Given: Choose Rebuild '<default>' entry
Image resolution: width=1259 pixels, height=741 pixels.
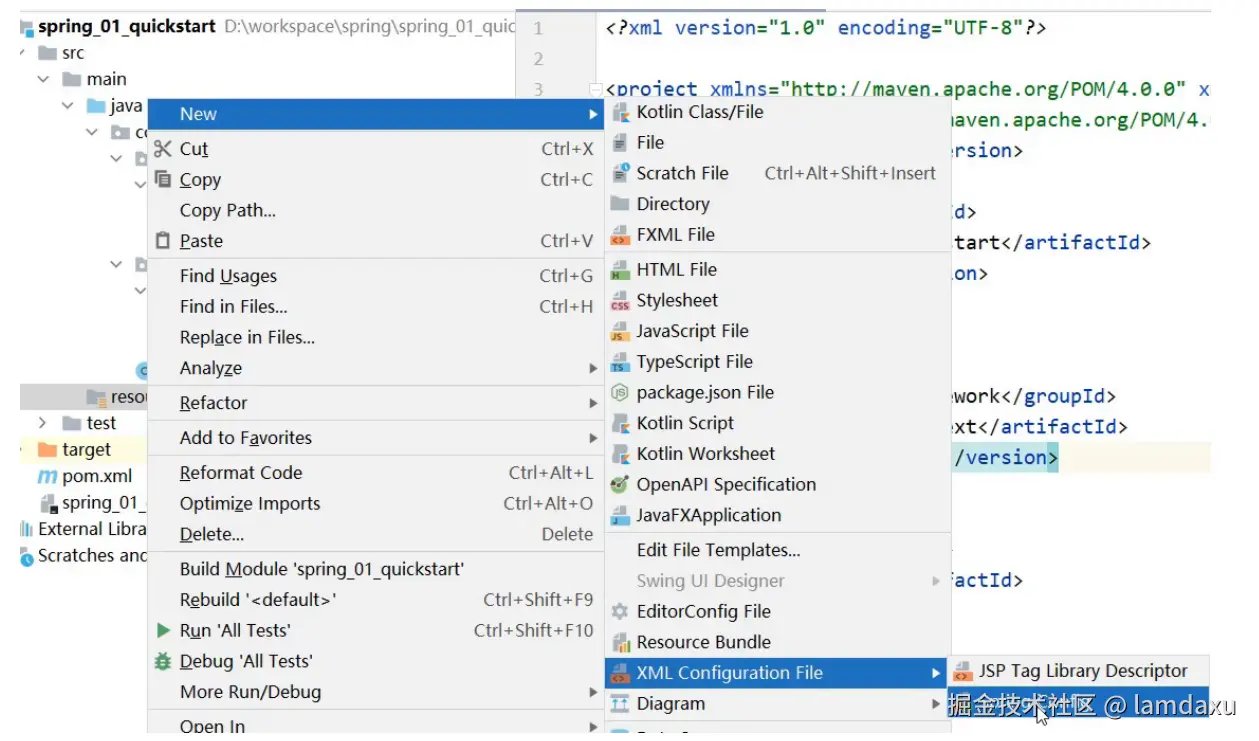Looking at the screenshot, I should point(376,601).
